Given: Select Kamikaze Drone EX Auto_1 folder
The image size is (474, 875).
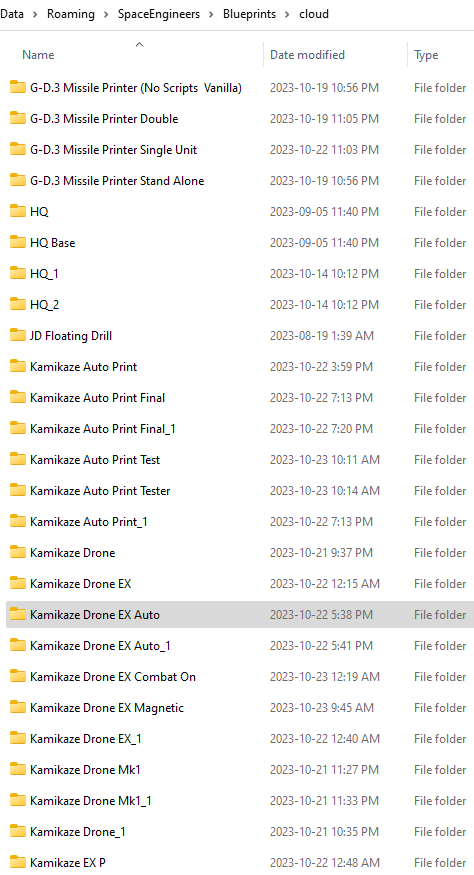Looking at the screenshot, I should click(x=100, y=646).
